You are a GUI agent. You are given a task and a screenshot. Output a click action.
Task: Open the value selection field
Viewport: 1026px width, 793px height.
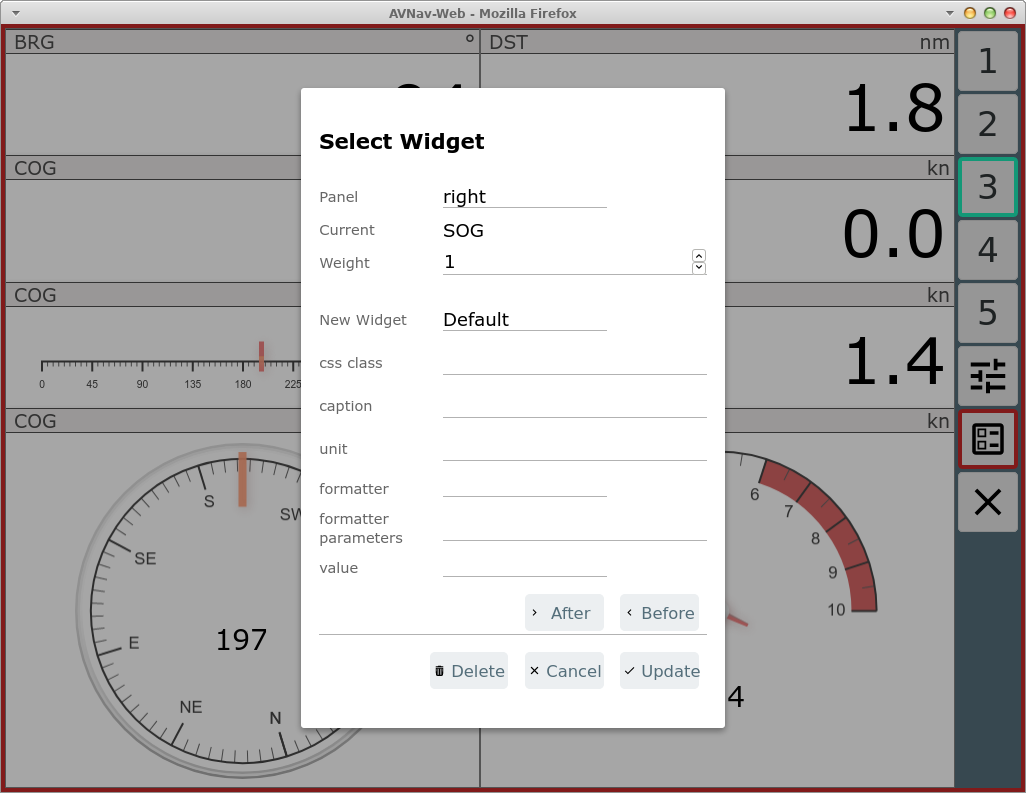click(524, 567)
